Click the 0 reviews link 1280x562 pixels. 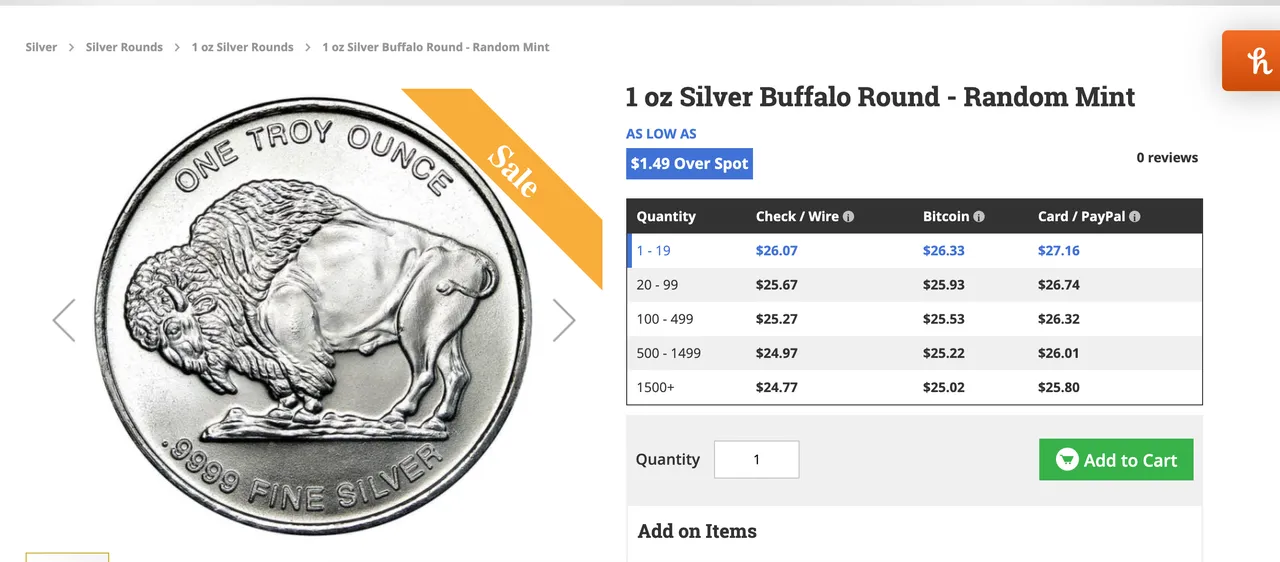(1167, 157)
